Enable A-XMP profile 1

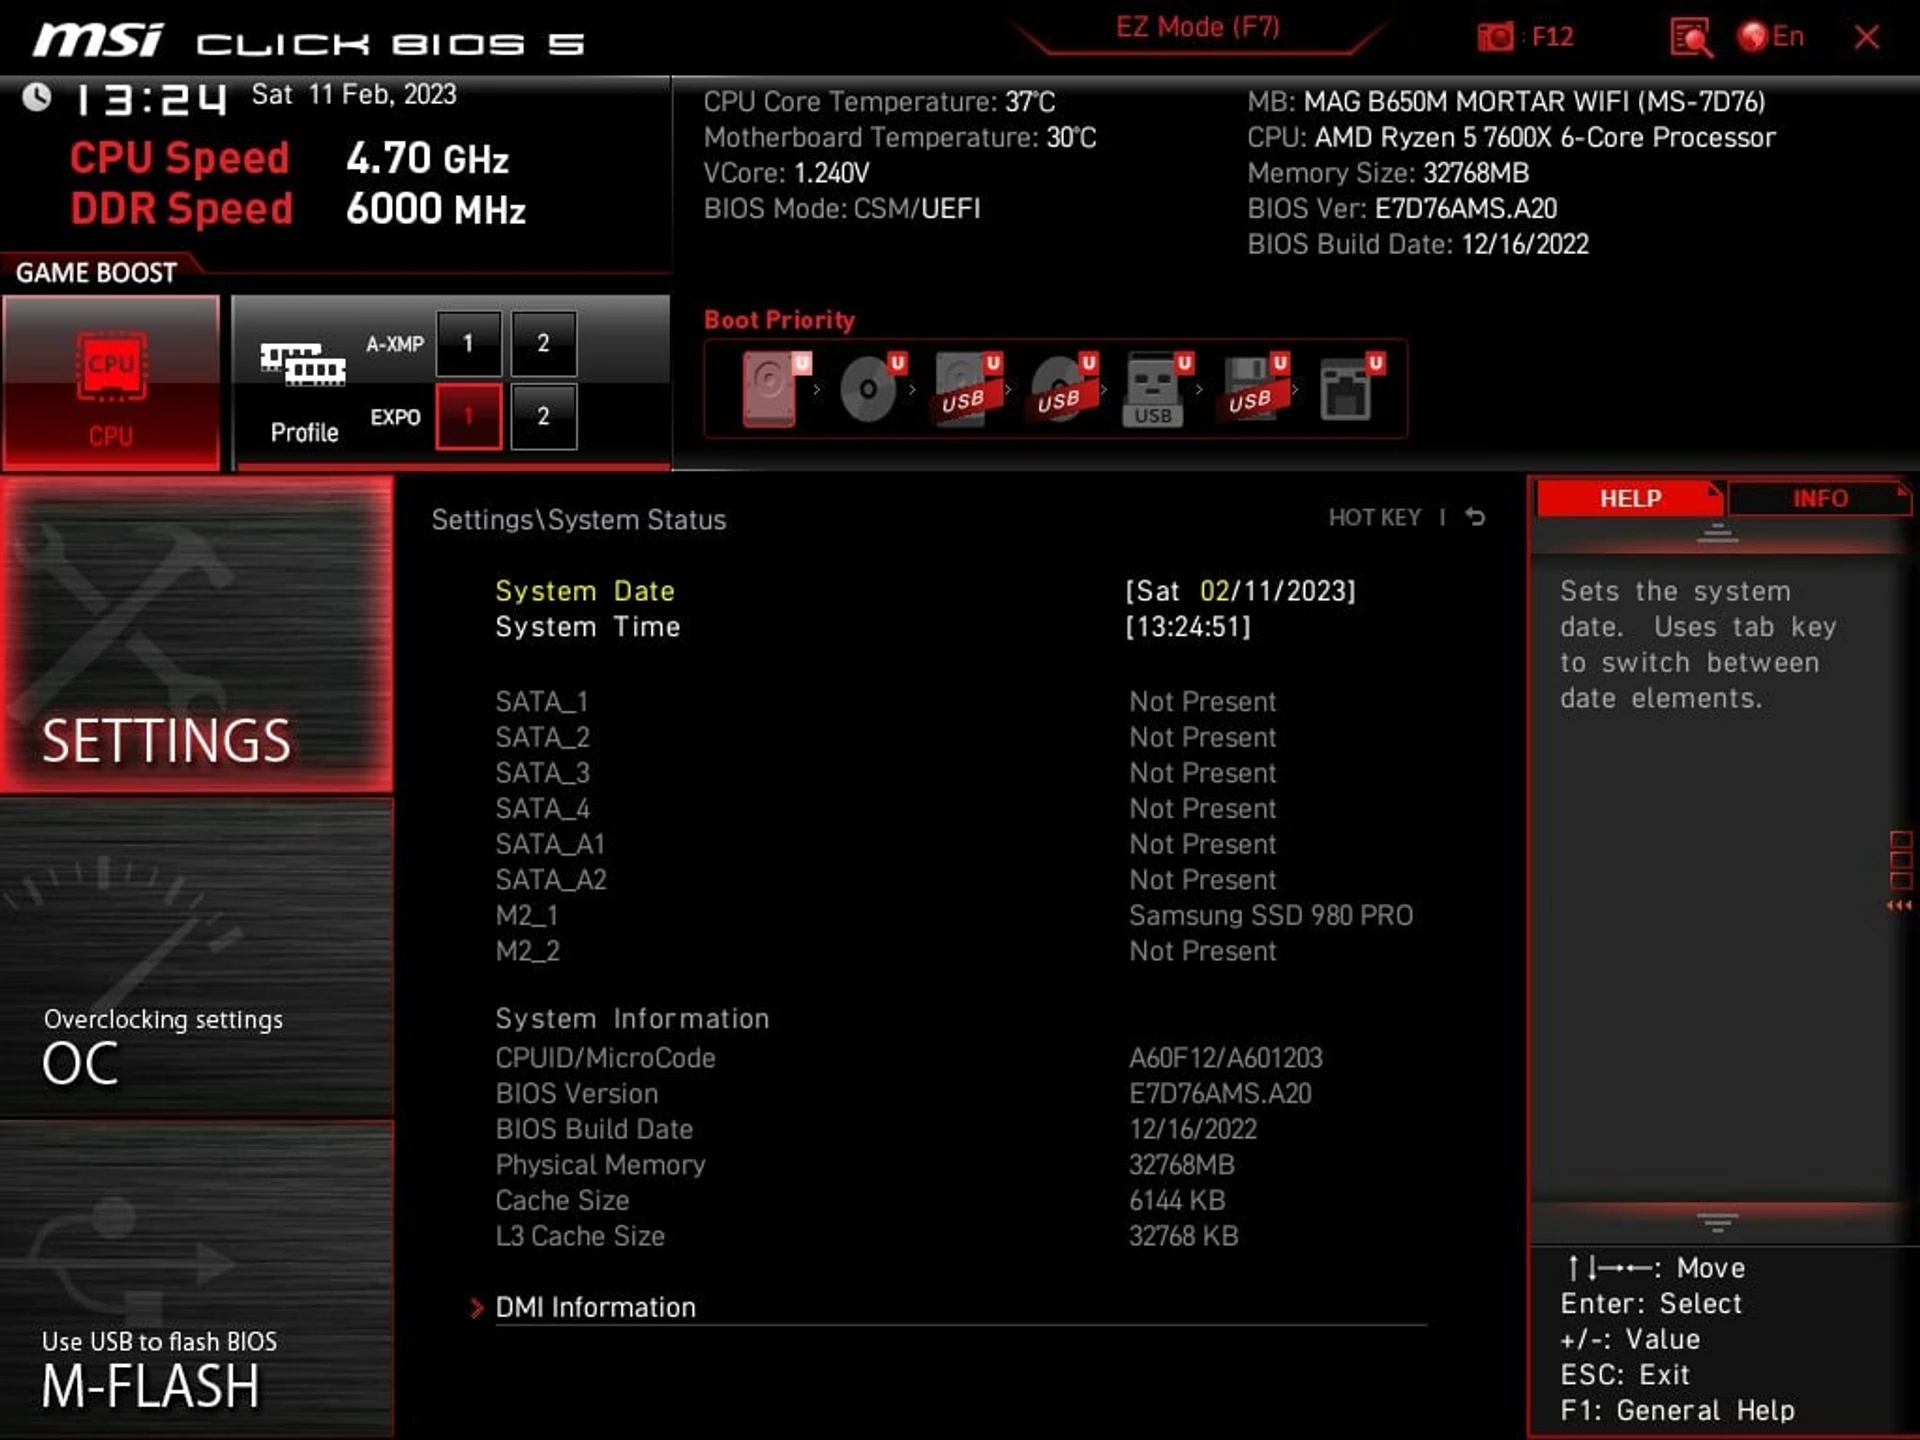tap(468, 344)
